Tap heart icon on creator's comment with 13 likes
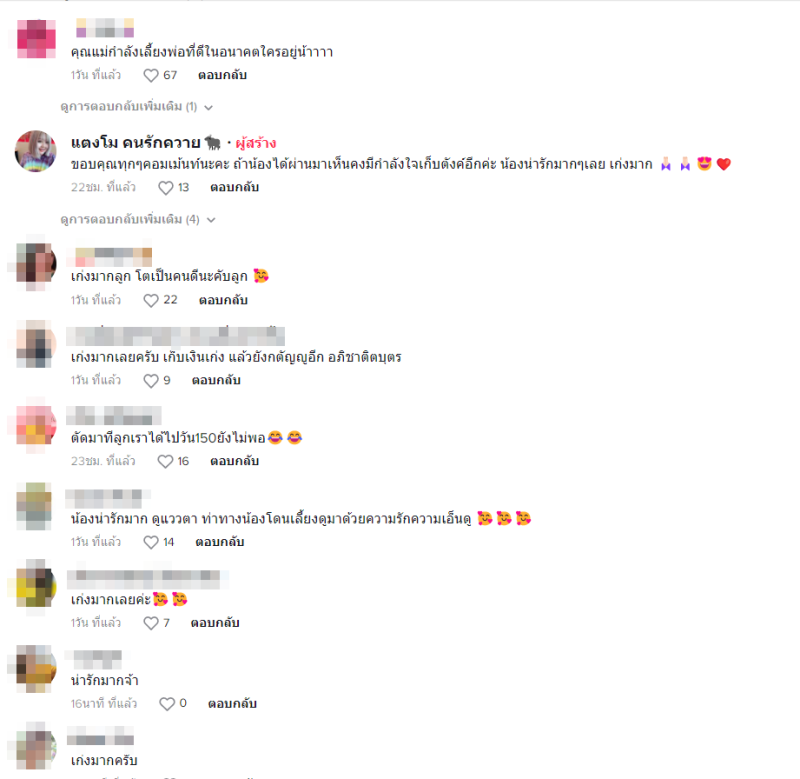The image size is (800, 779). (166, 188)
